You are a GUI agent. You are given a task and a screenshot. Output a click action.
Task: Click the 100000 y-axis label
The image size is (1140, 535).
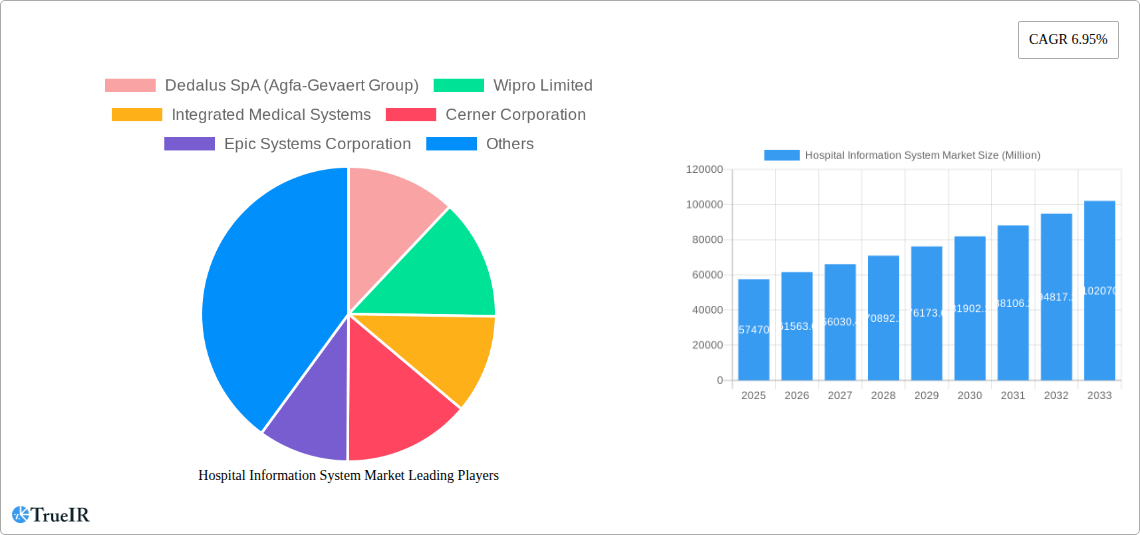tap(705, 204)
